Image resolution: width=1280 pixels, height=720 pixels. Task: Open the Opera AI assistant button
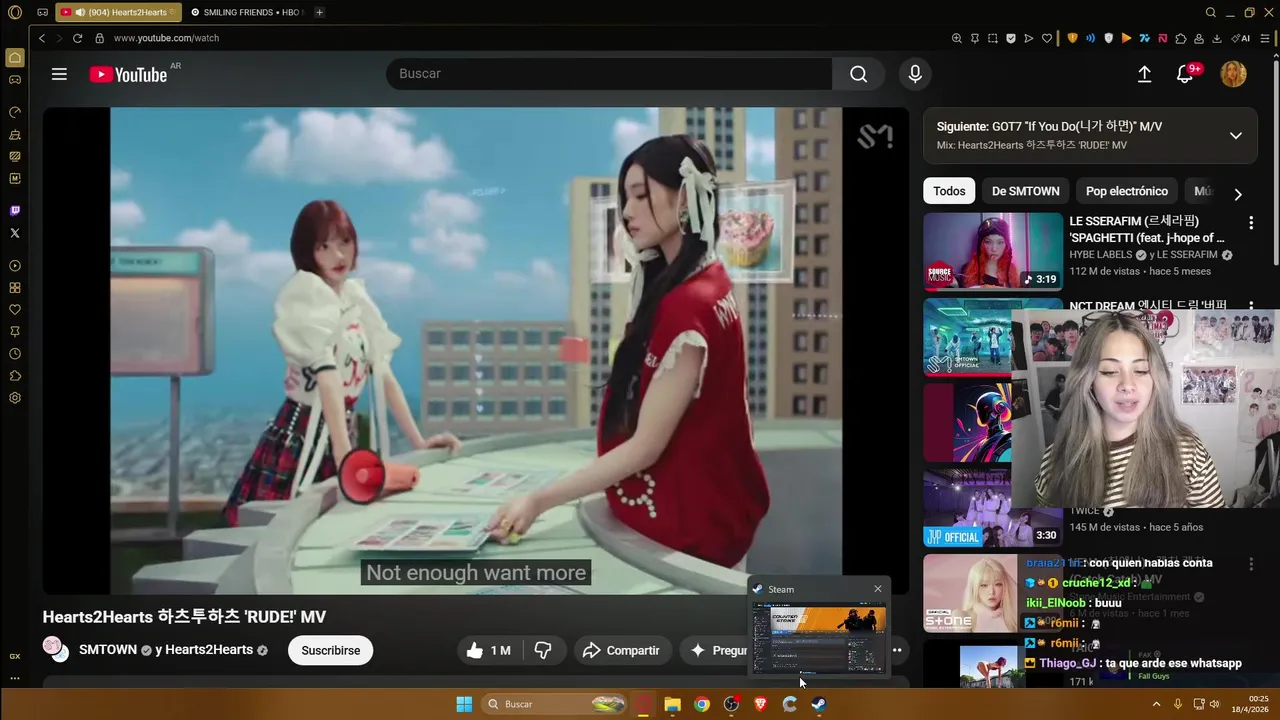tap(1241, 38)
